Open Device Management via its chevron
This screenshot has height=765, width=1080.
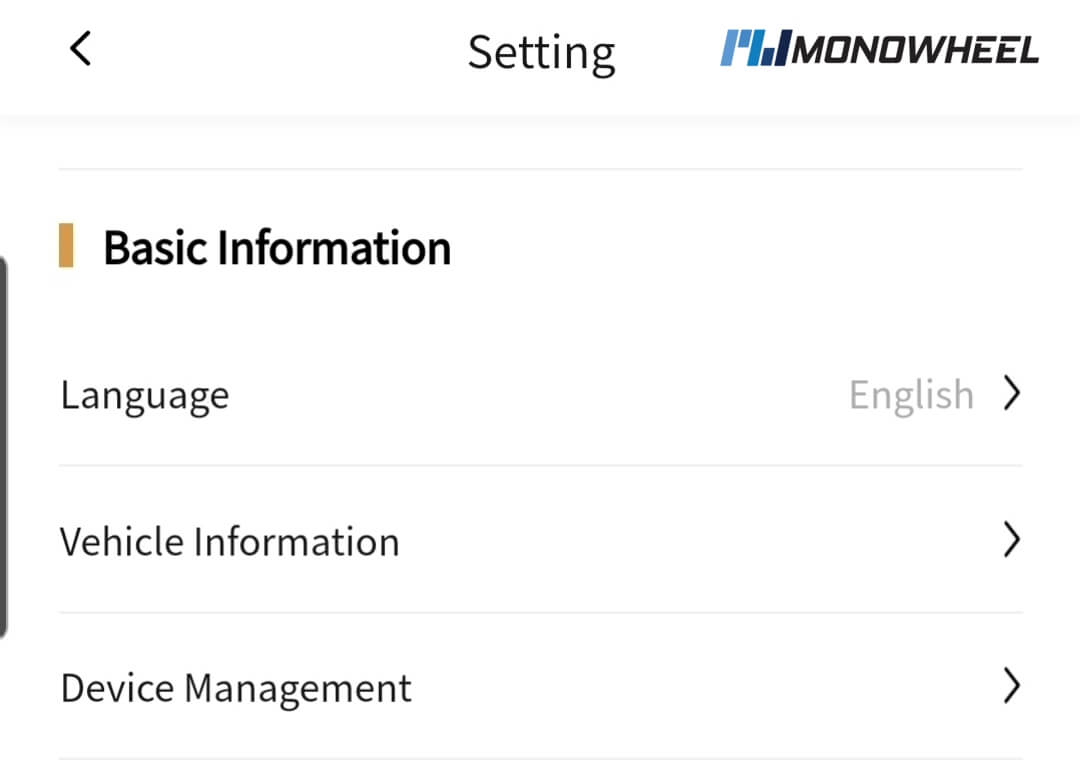click(1011, 687)
